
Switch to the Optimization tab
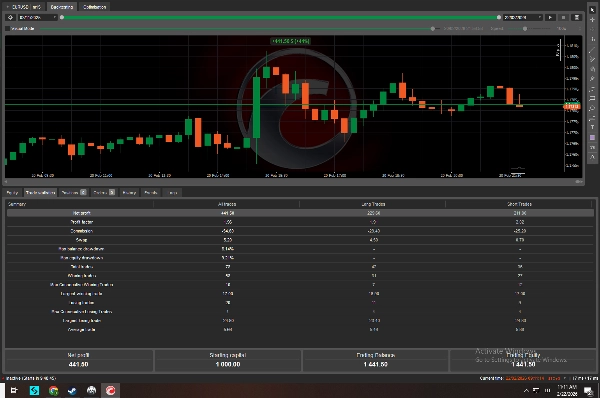click(x=95, y=7)
